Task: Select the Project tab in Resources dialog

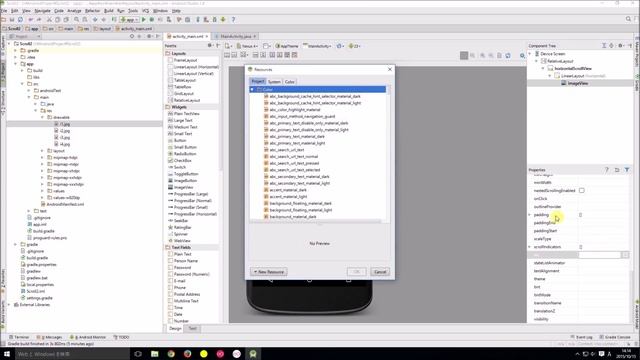Action: point(258,82)
